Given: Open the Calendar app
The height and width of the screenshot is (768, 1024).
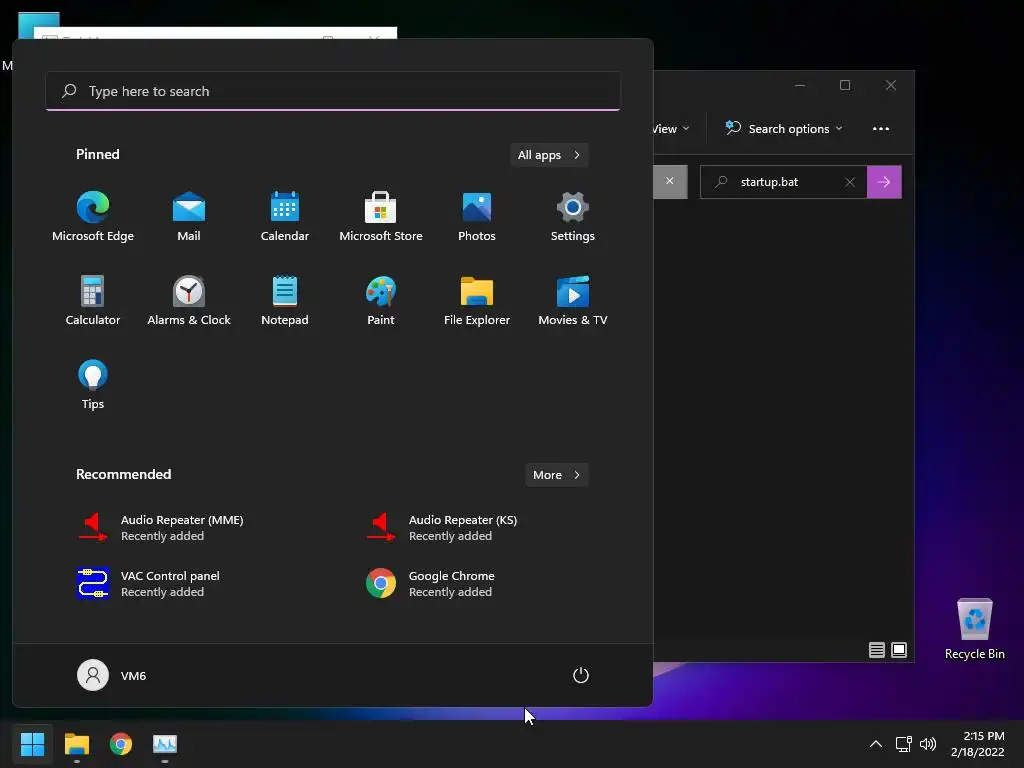Looking at the screenshot, I should click(285, 217).
